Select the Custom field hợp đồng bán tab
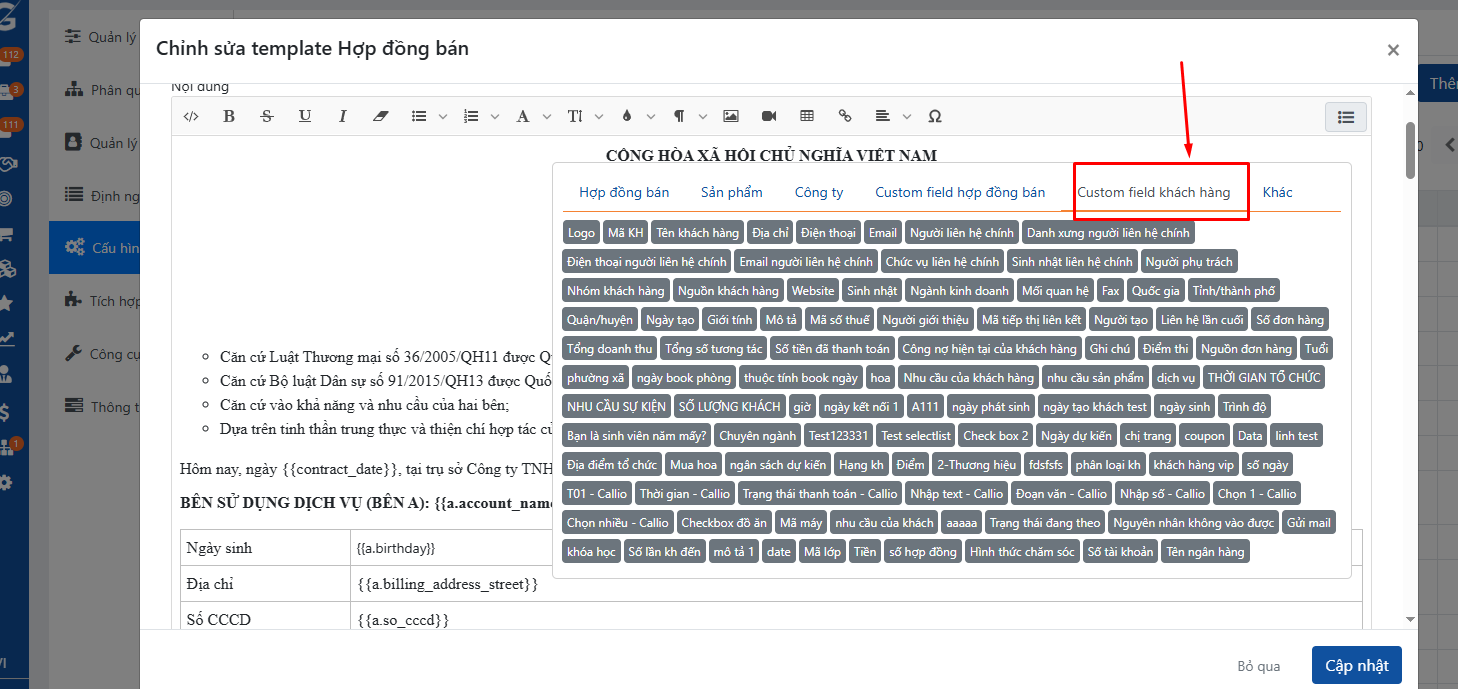 click(960, 192)
